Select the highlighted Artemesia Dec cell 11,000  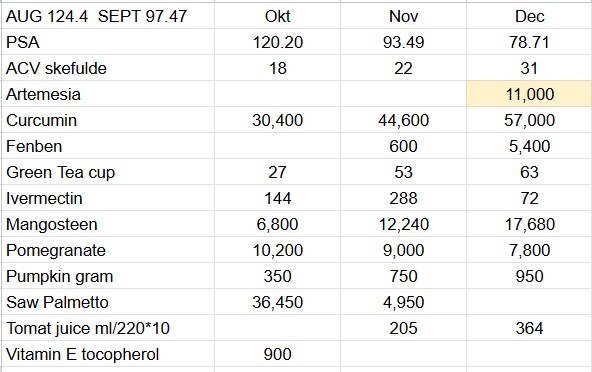point(529,94)
